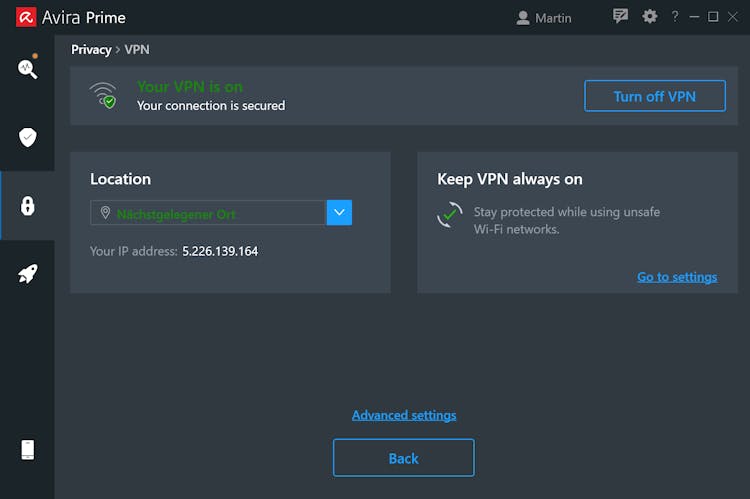Click the Nächstgelegener Ort location field
Screen dimensions: 750x499
pyautogui.click(x=208, y=212)
